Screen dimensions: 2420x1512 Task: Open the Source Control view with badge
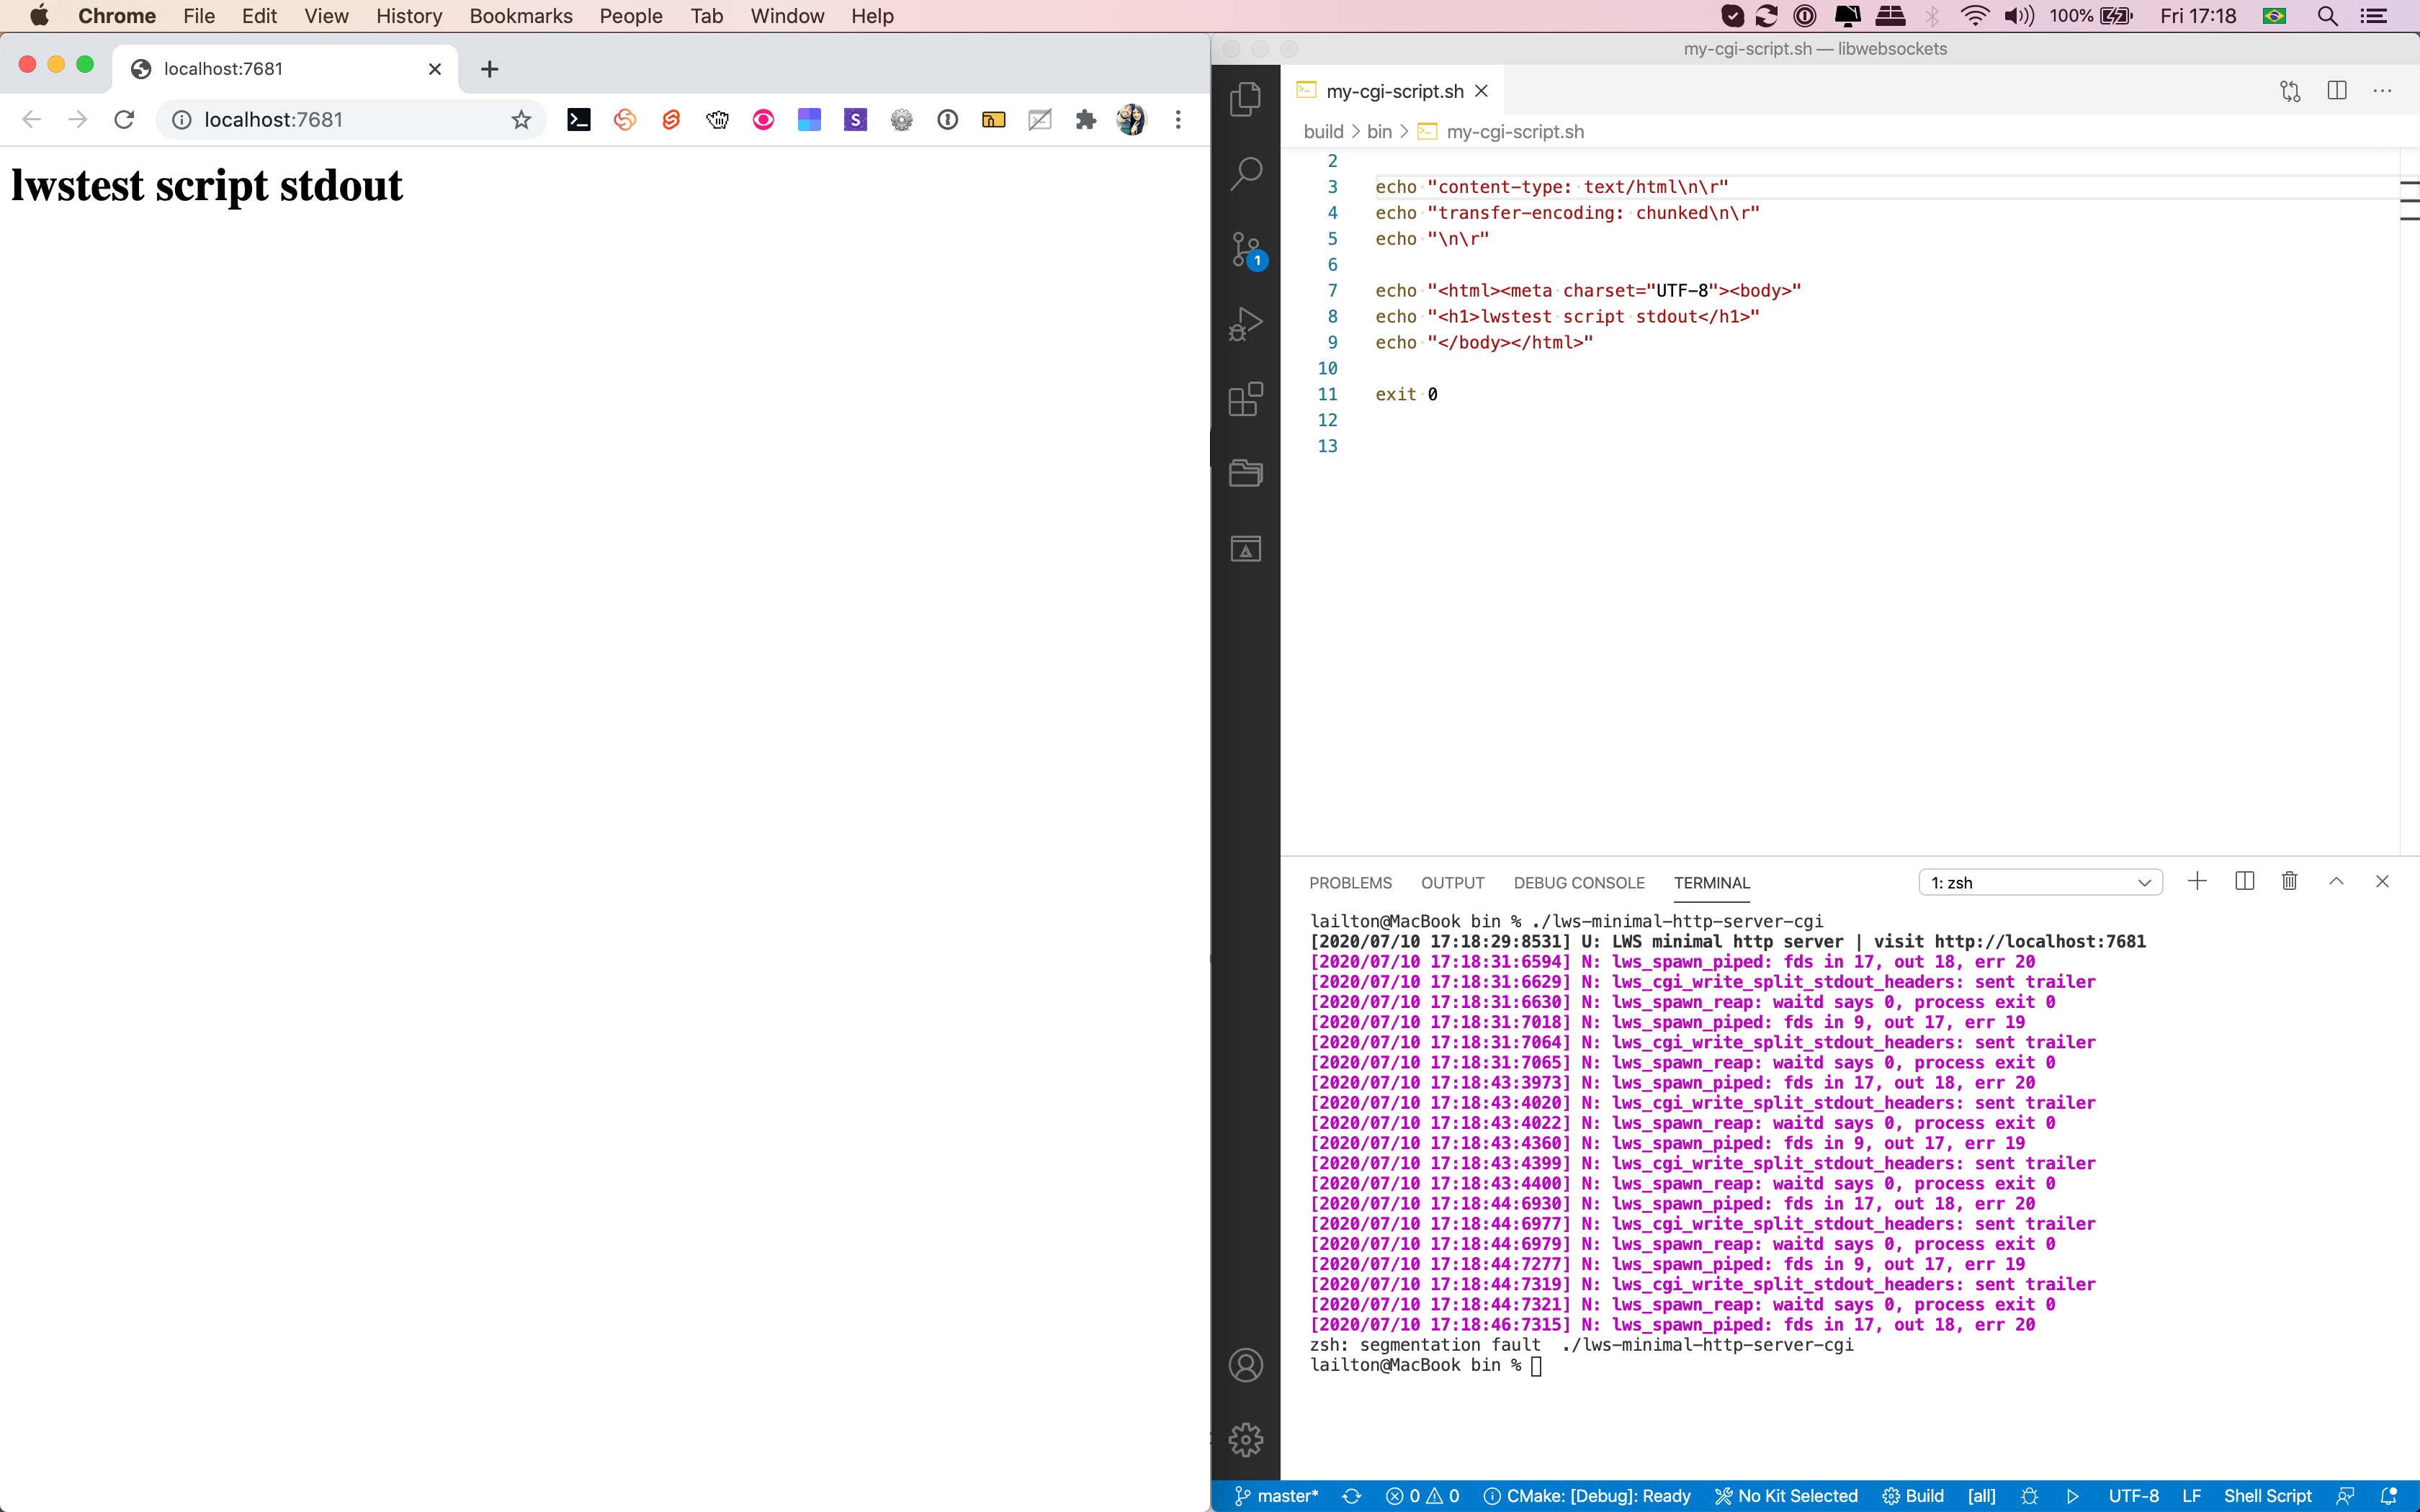coord(1247,250)
